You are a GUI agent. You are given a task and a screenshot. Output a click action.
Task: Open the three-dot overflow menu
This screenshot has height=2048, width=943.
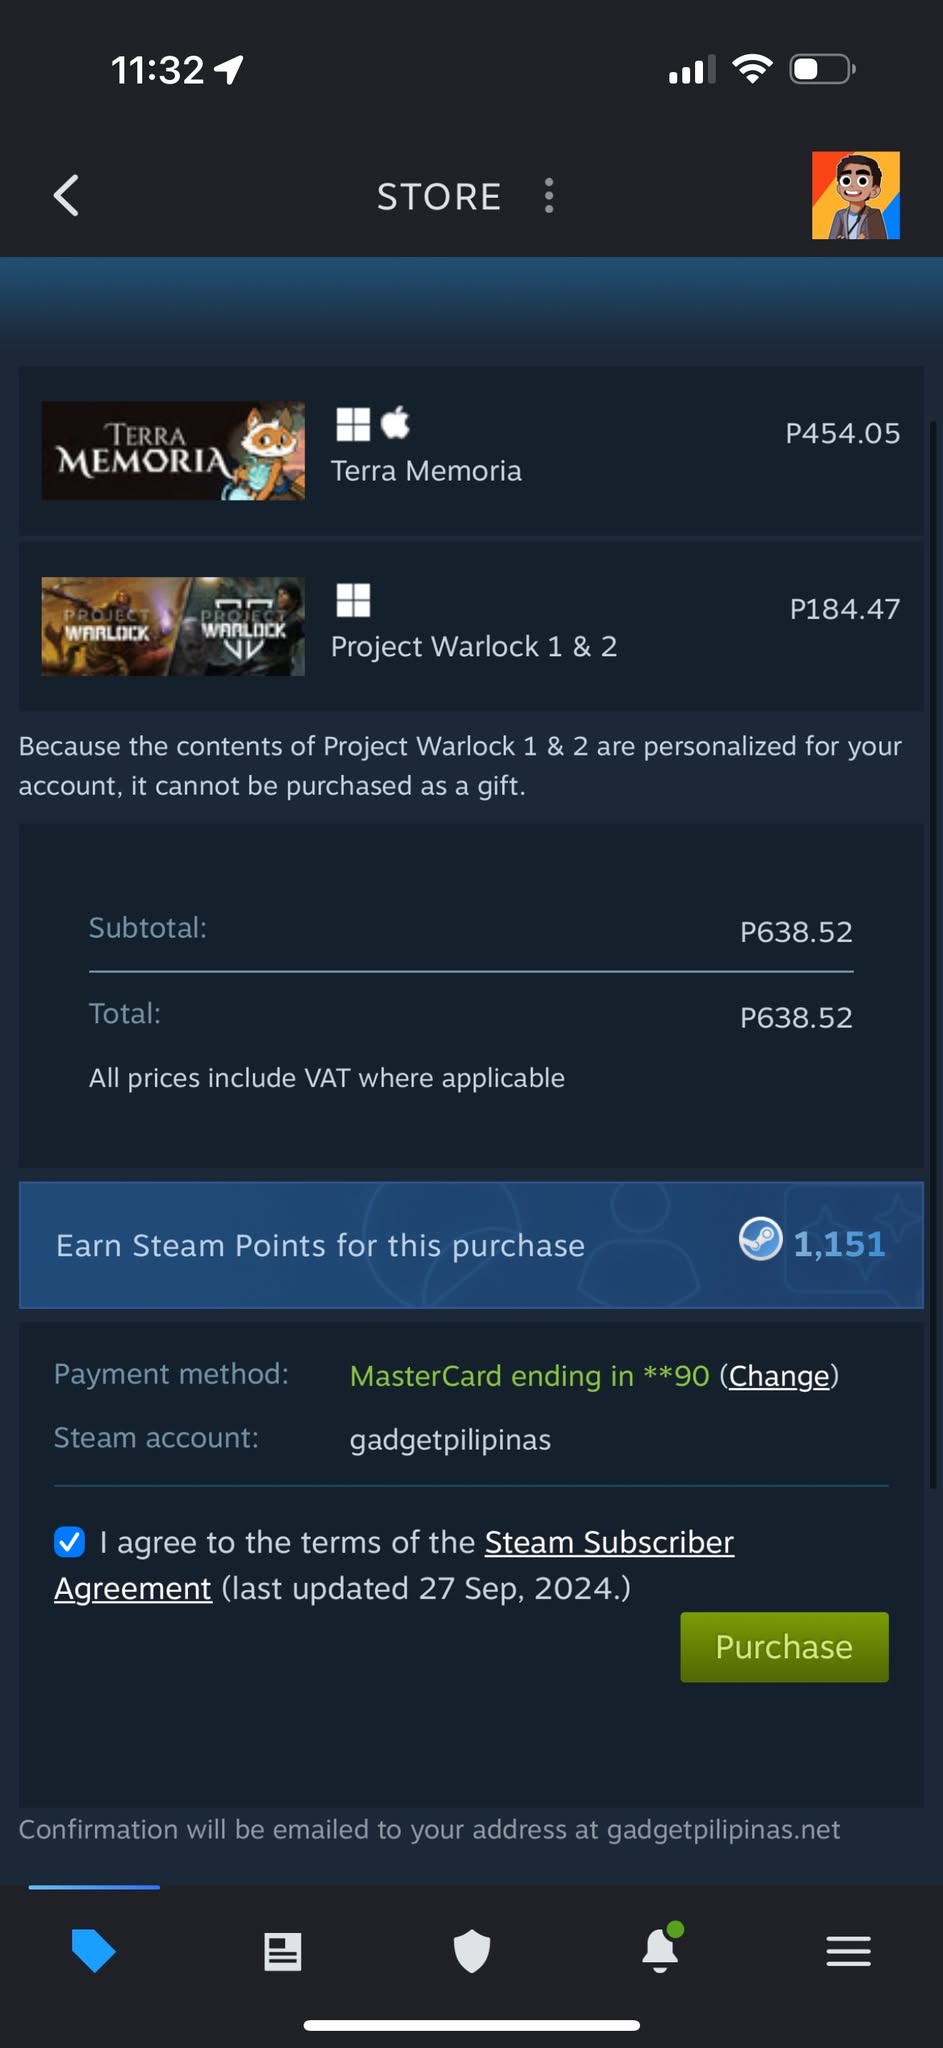coord(549,195)
